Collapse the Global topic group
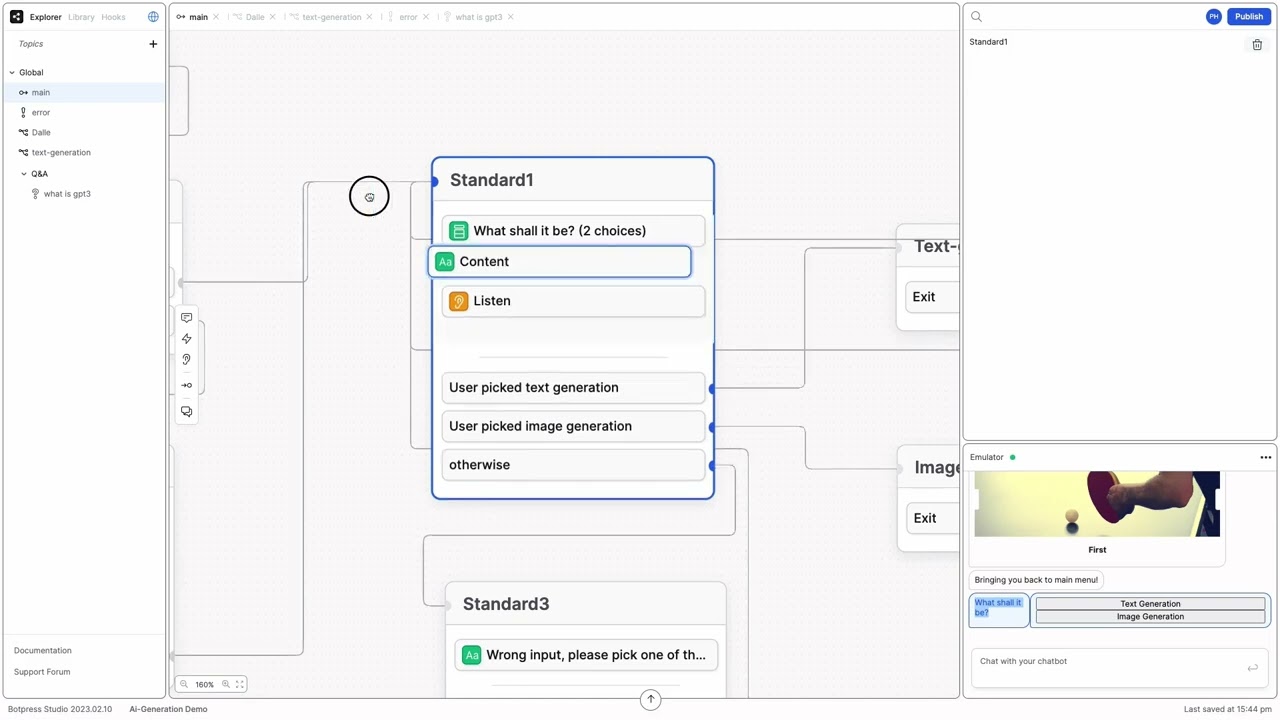The width and height of the screenshot is (1280, 720). (12, 73)
